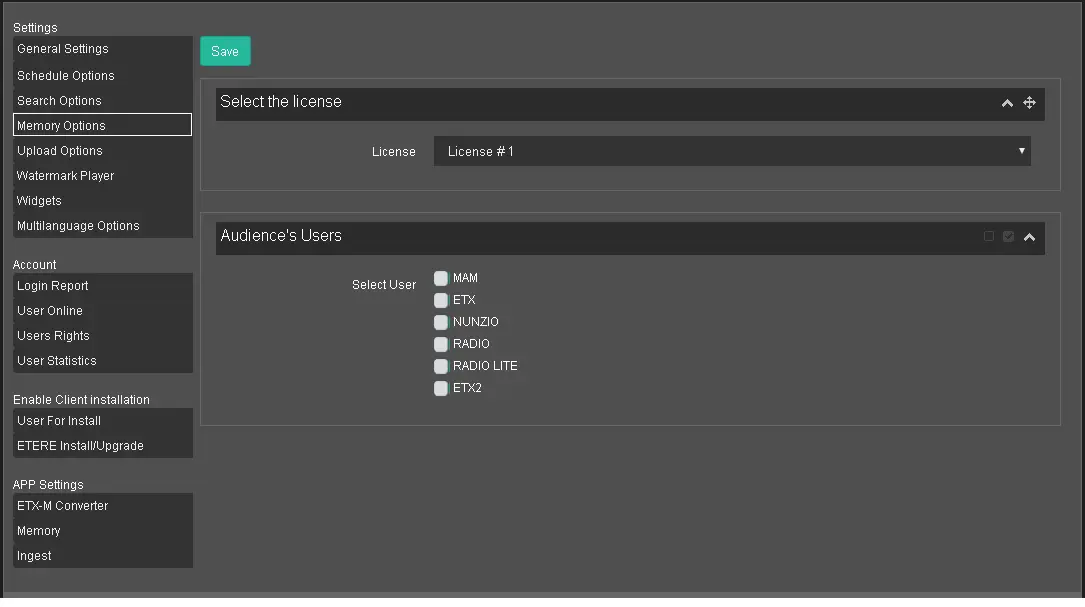This screenshot has height=607, width=1085.
Task: Toggle the RADIO LITE user checkbox
Action: [441, 366]
